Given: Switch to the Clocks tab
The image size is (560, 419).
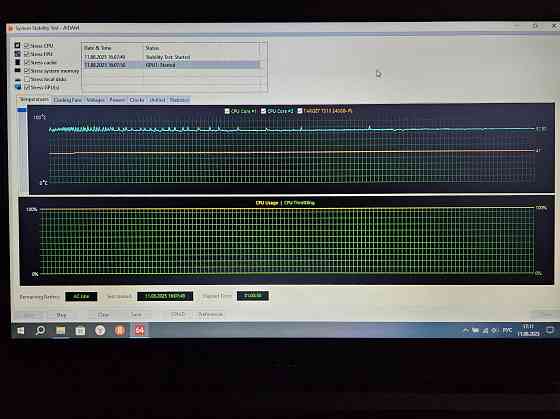Looking at the screenshot, I should tap(137, 100).
